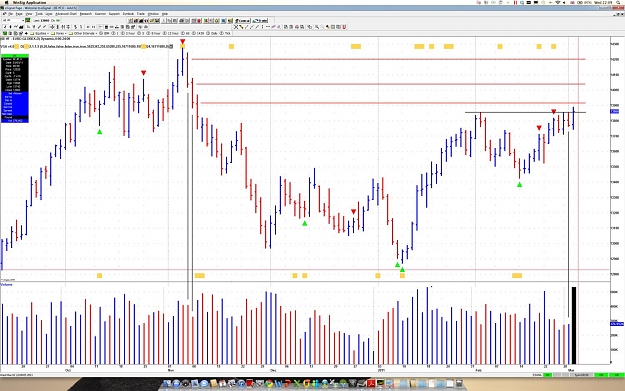Viewport: 625px width, 391px height.
Task: Open the Page menu
Action: point(19,14)
